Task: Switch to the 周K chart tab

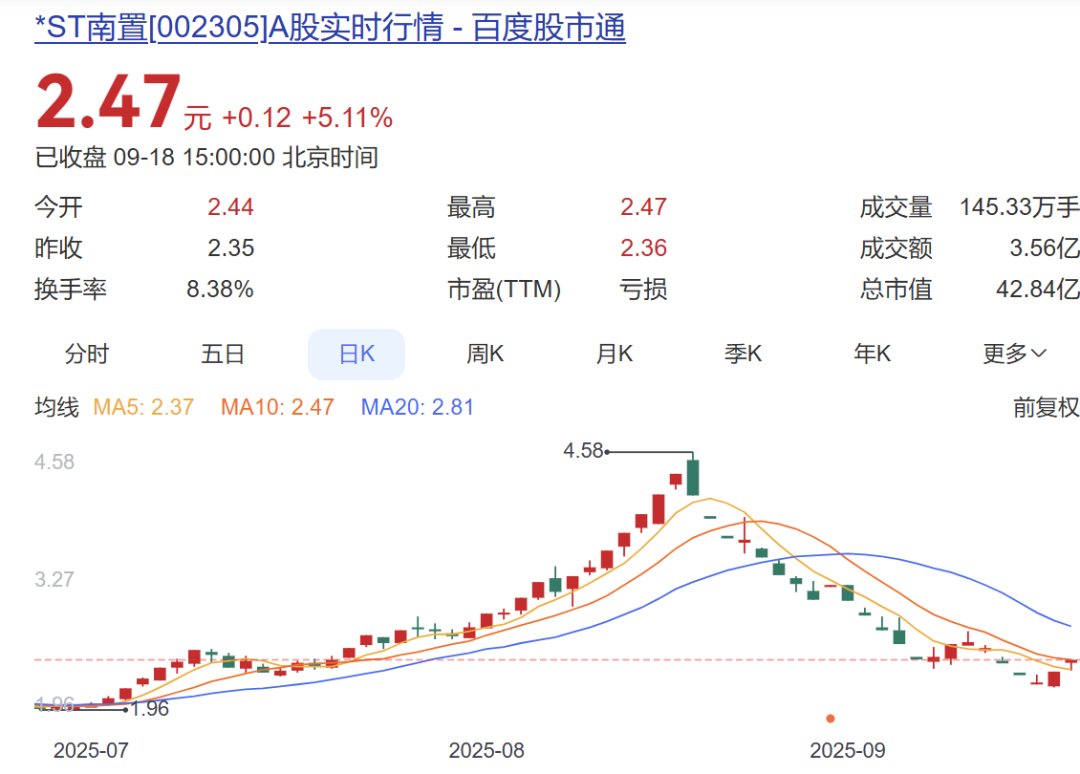Action: [485, 354]
